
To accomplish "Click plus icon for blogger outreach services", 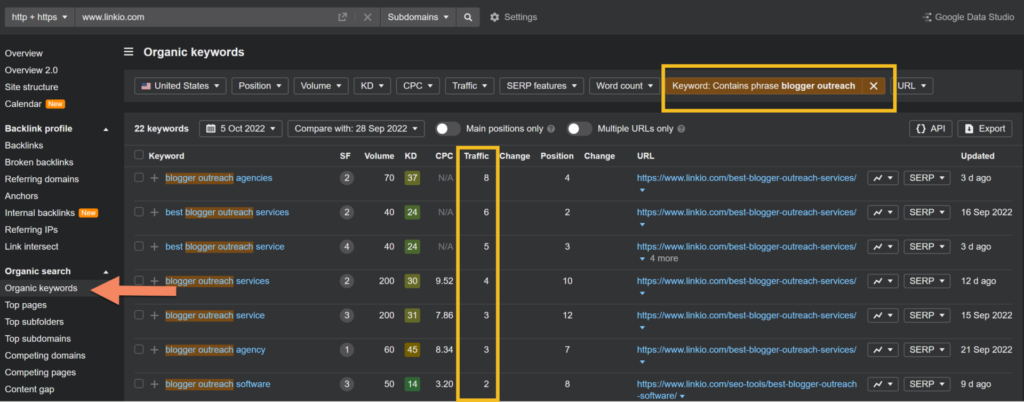I will [155, 281].
